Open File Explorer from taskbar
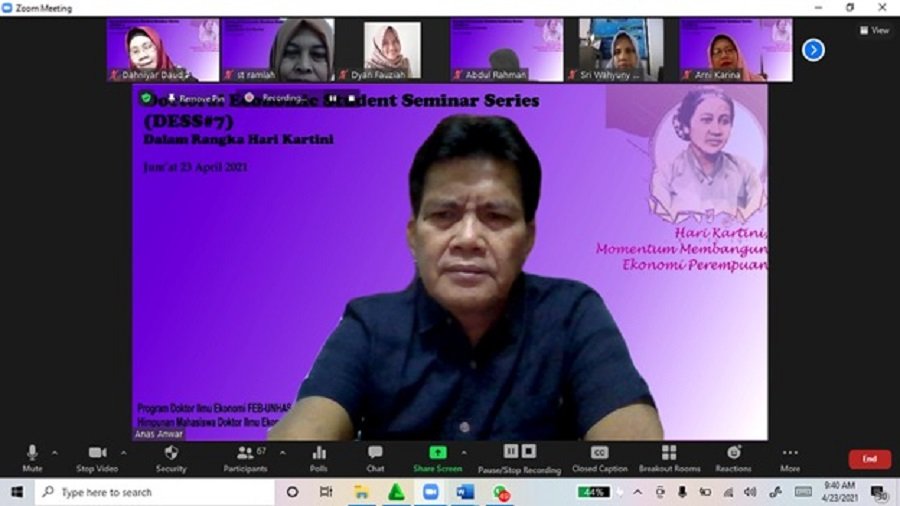Viewport: 900px width, 506px height. point(361,492)
